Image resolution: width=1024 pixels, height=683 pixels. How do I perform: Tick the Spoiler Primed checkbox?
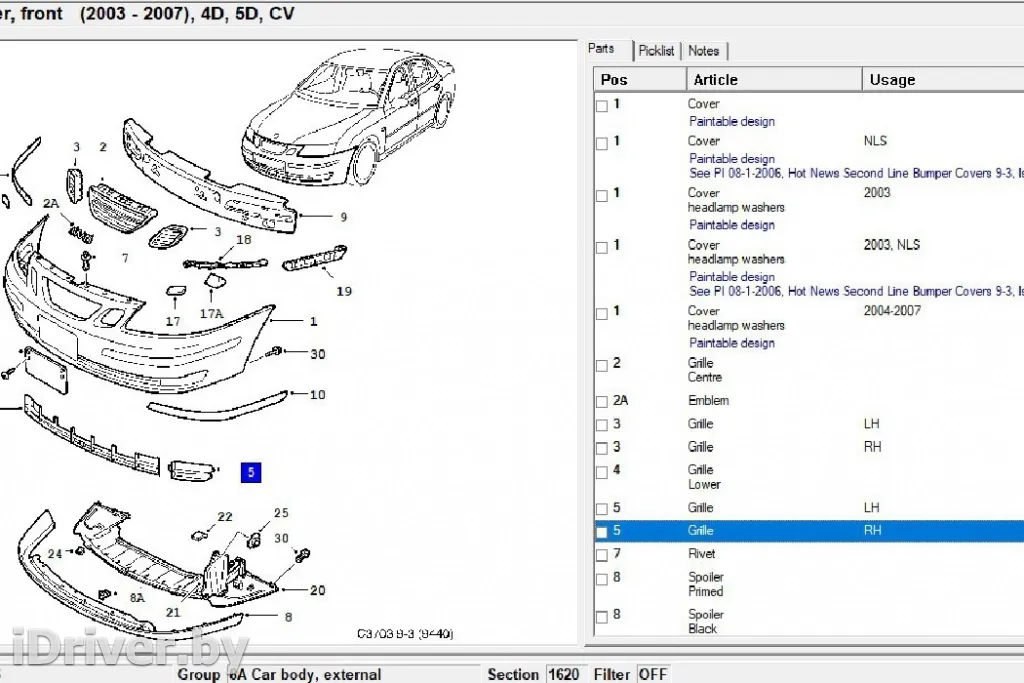pyautogui.click(x=602, y=579)
